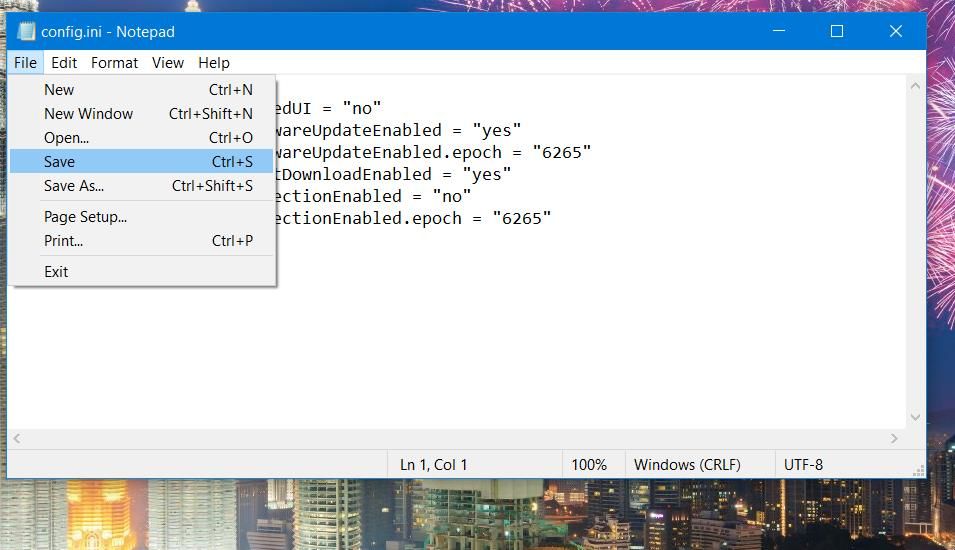Open Page Setup... dialog entry
The width and height of the screenshot is (955, 550).
click(142, 217)
